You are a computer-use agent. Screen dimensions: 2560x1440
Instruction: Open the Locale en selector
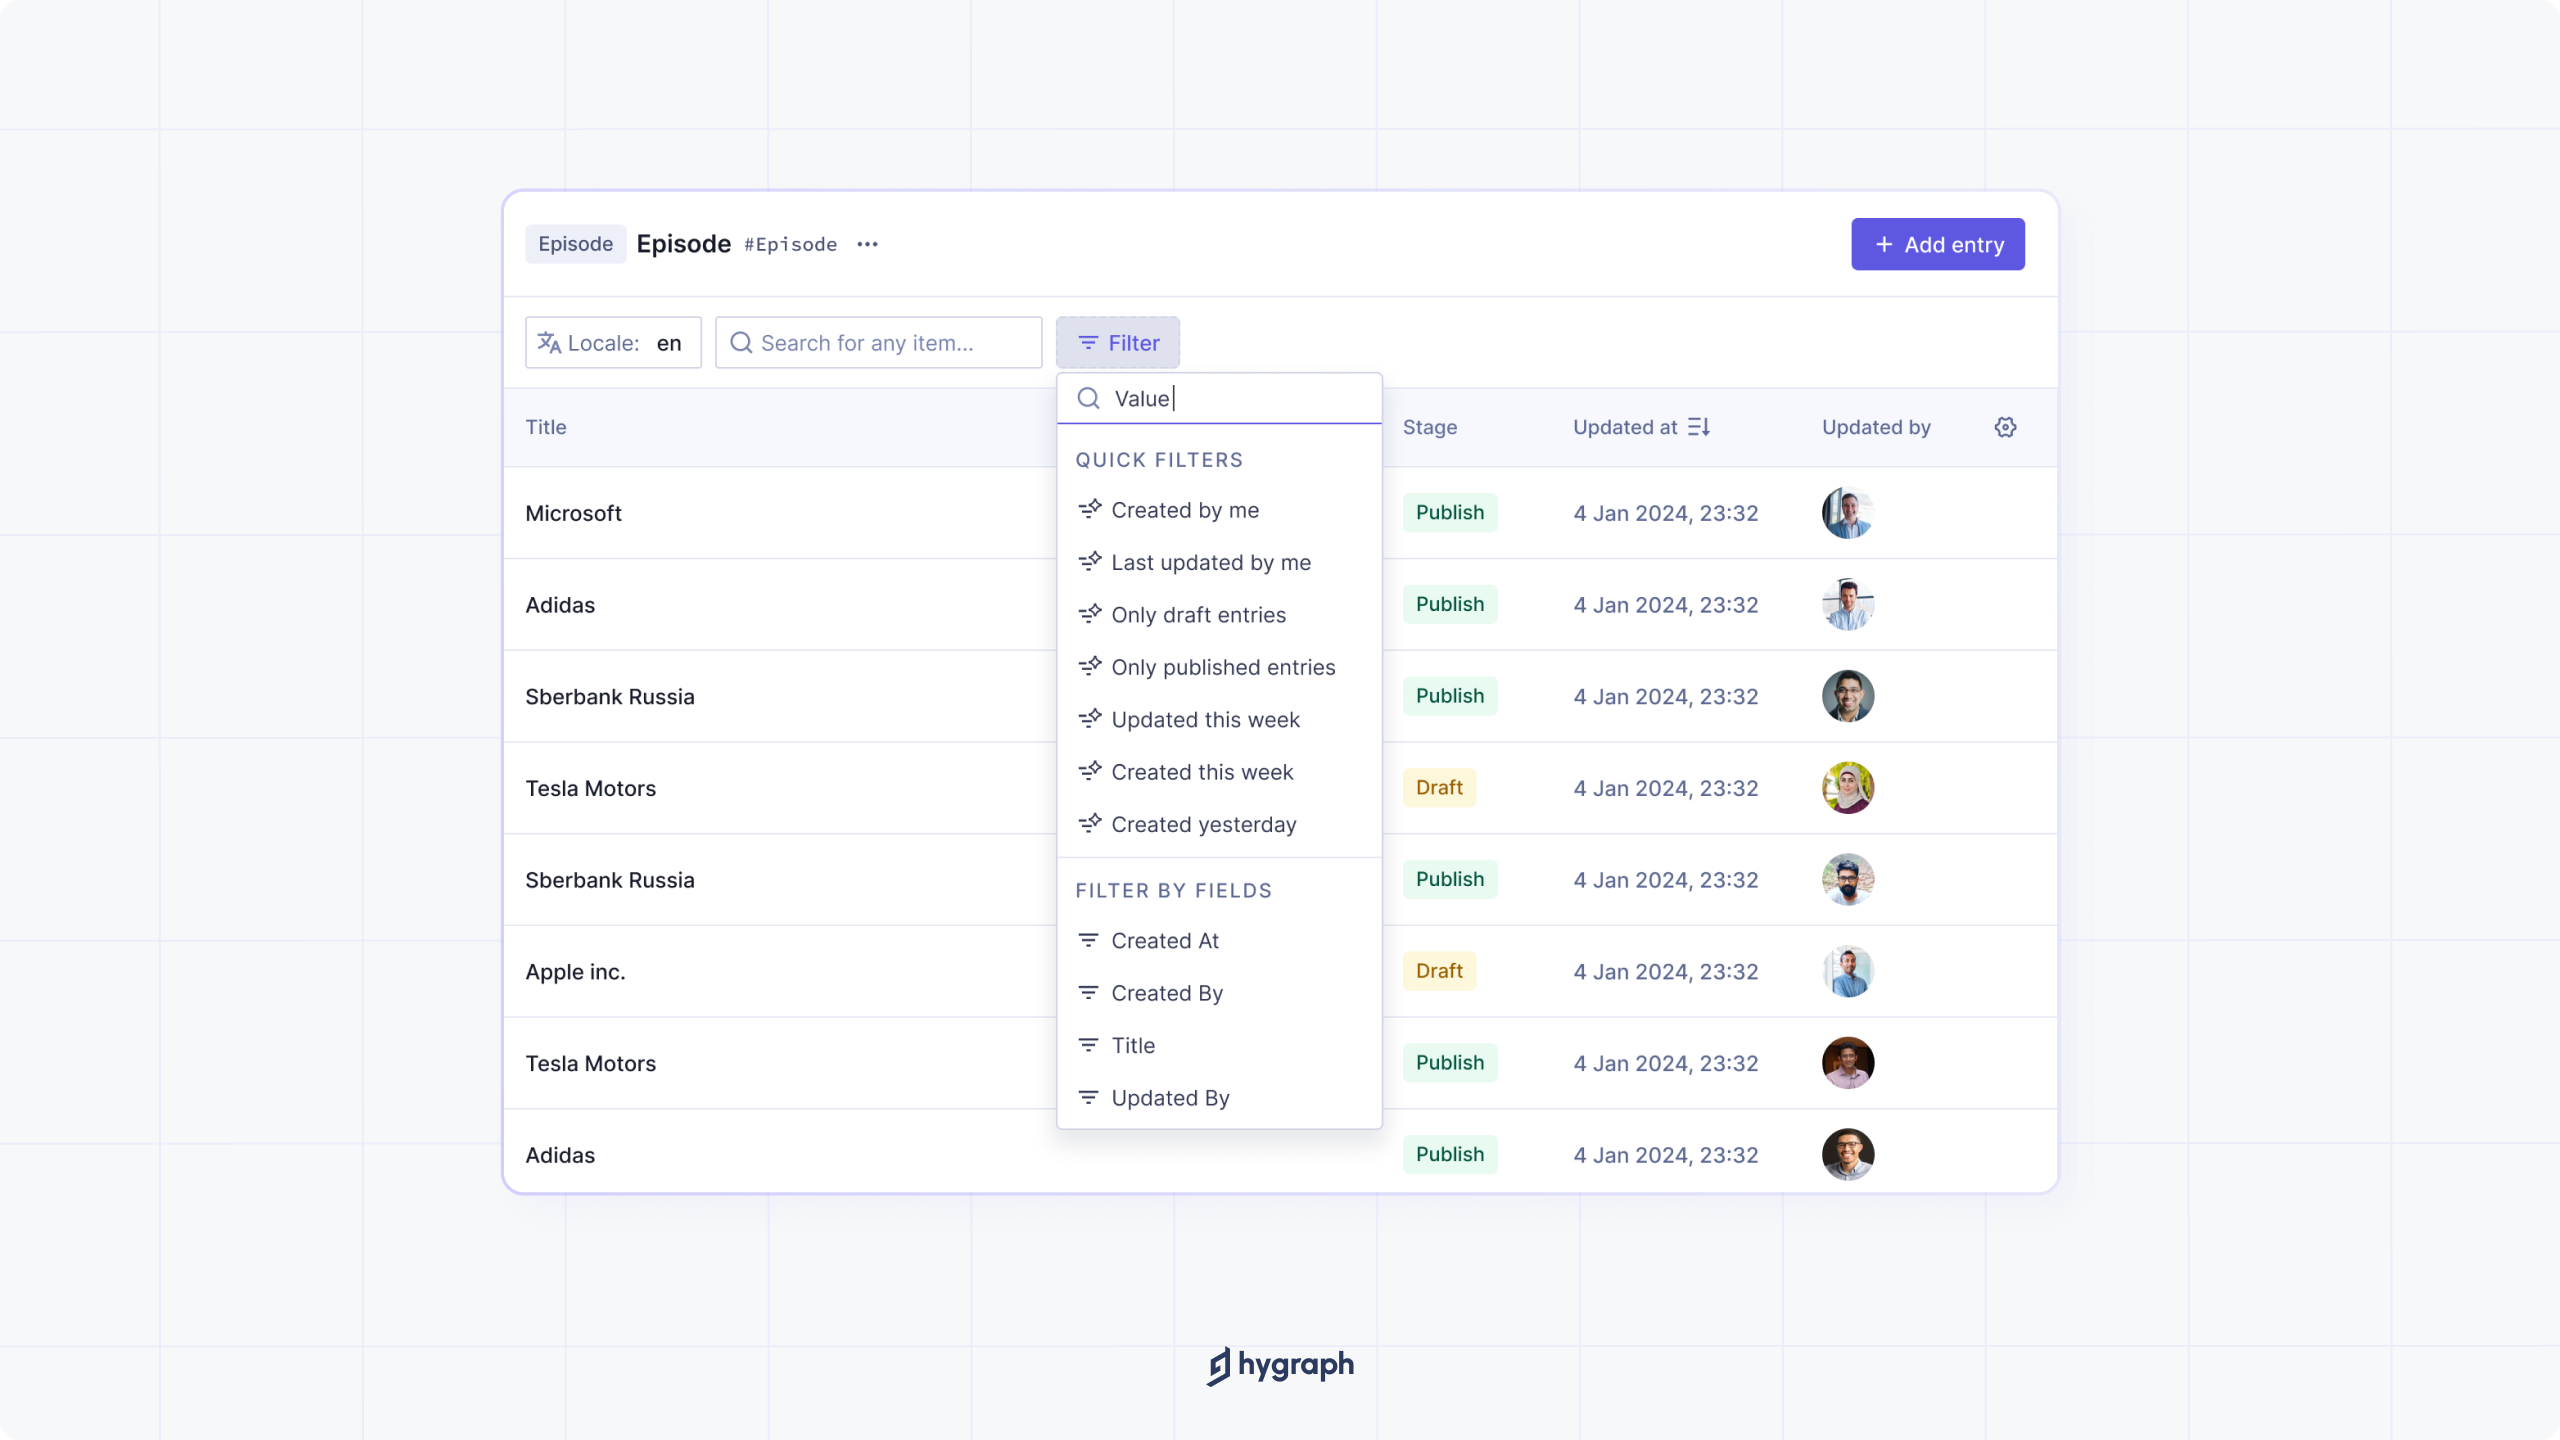point(613,343)
